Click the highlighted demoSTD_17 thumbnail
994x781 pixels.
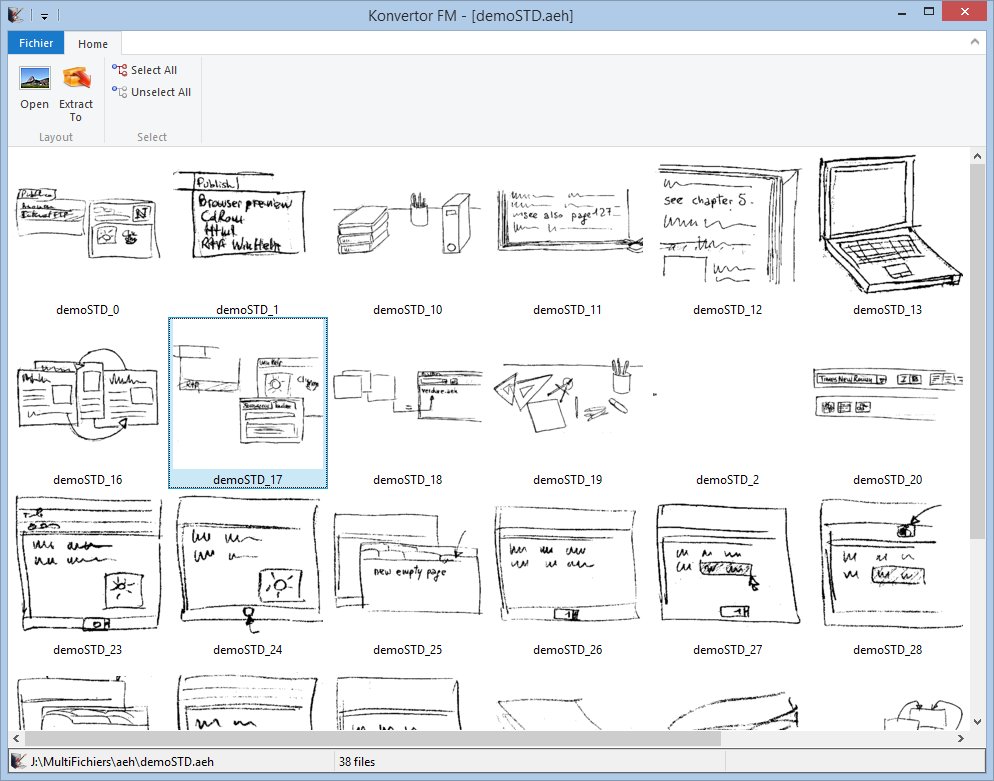tap(248, 403)
